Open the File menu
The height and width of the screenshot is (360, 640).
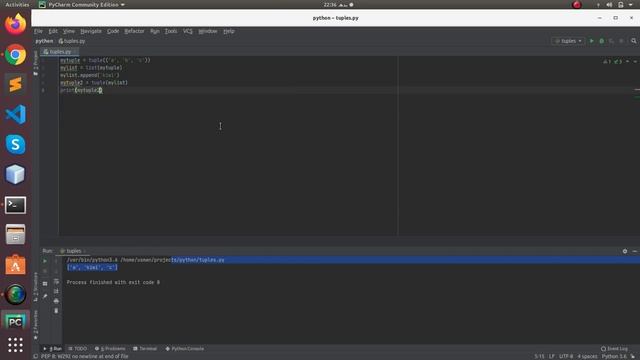[38, 31]
